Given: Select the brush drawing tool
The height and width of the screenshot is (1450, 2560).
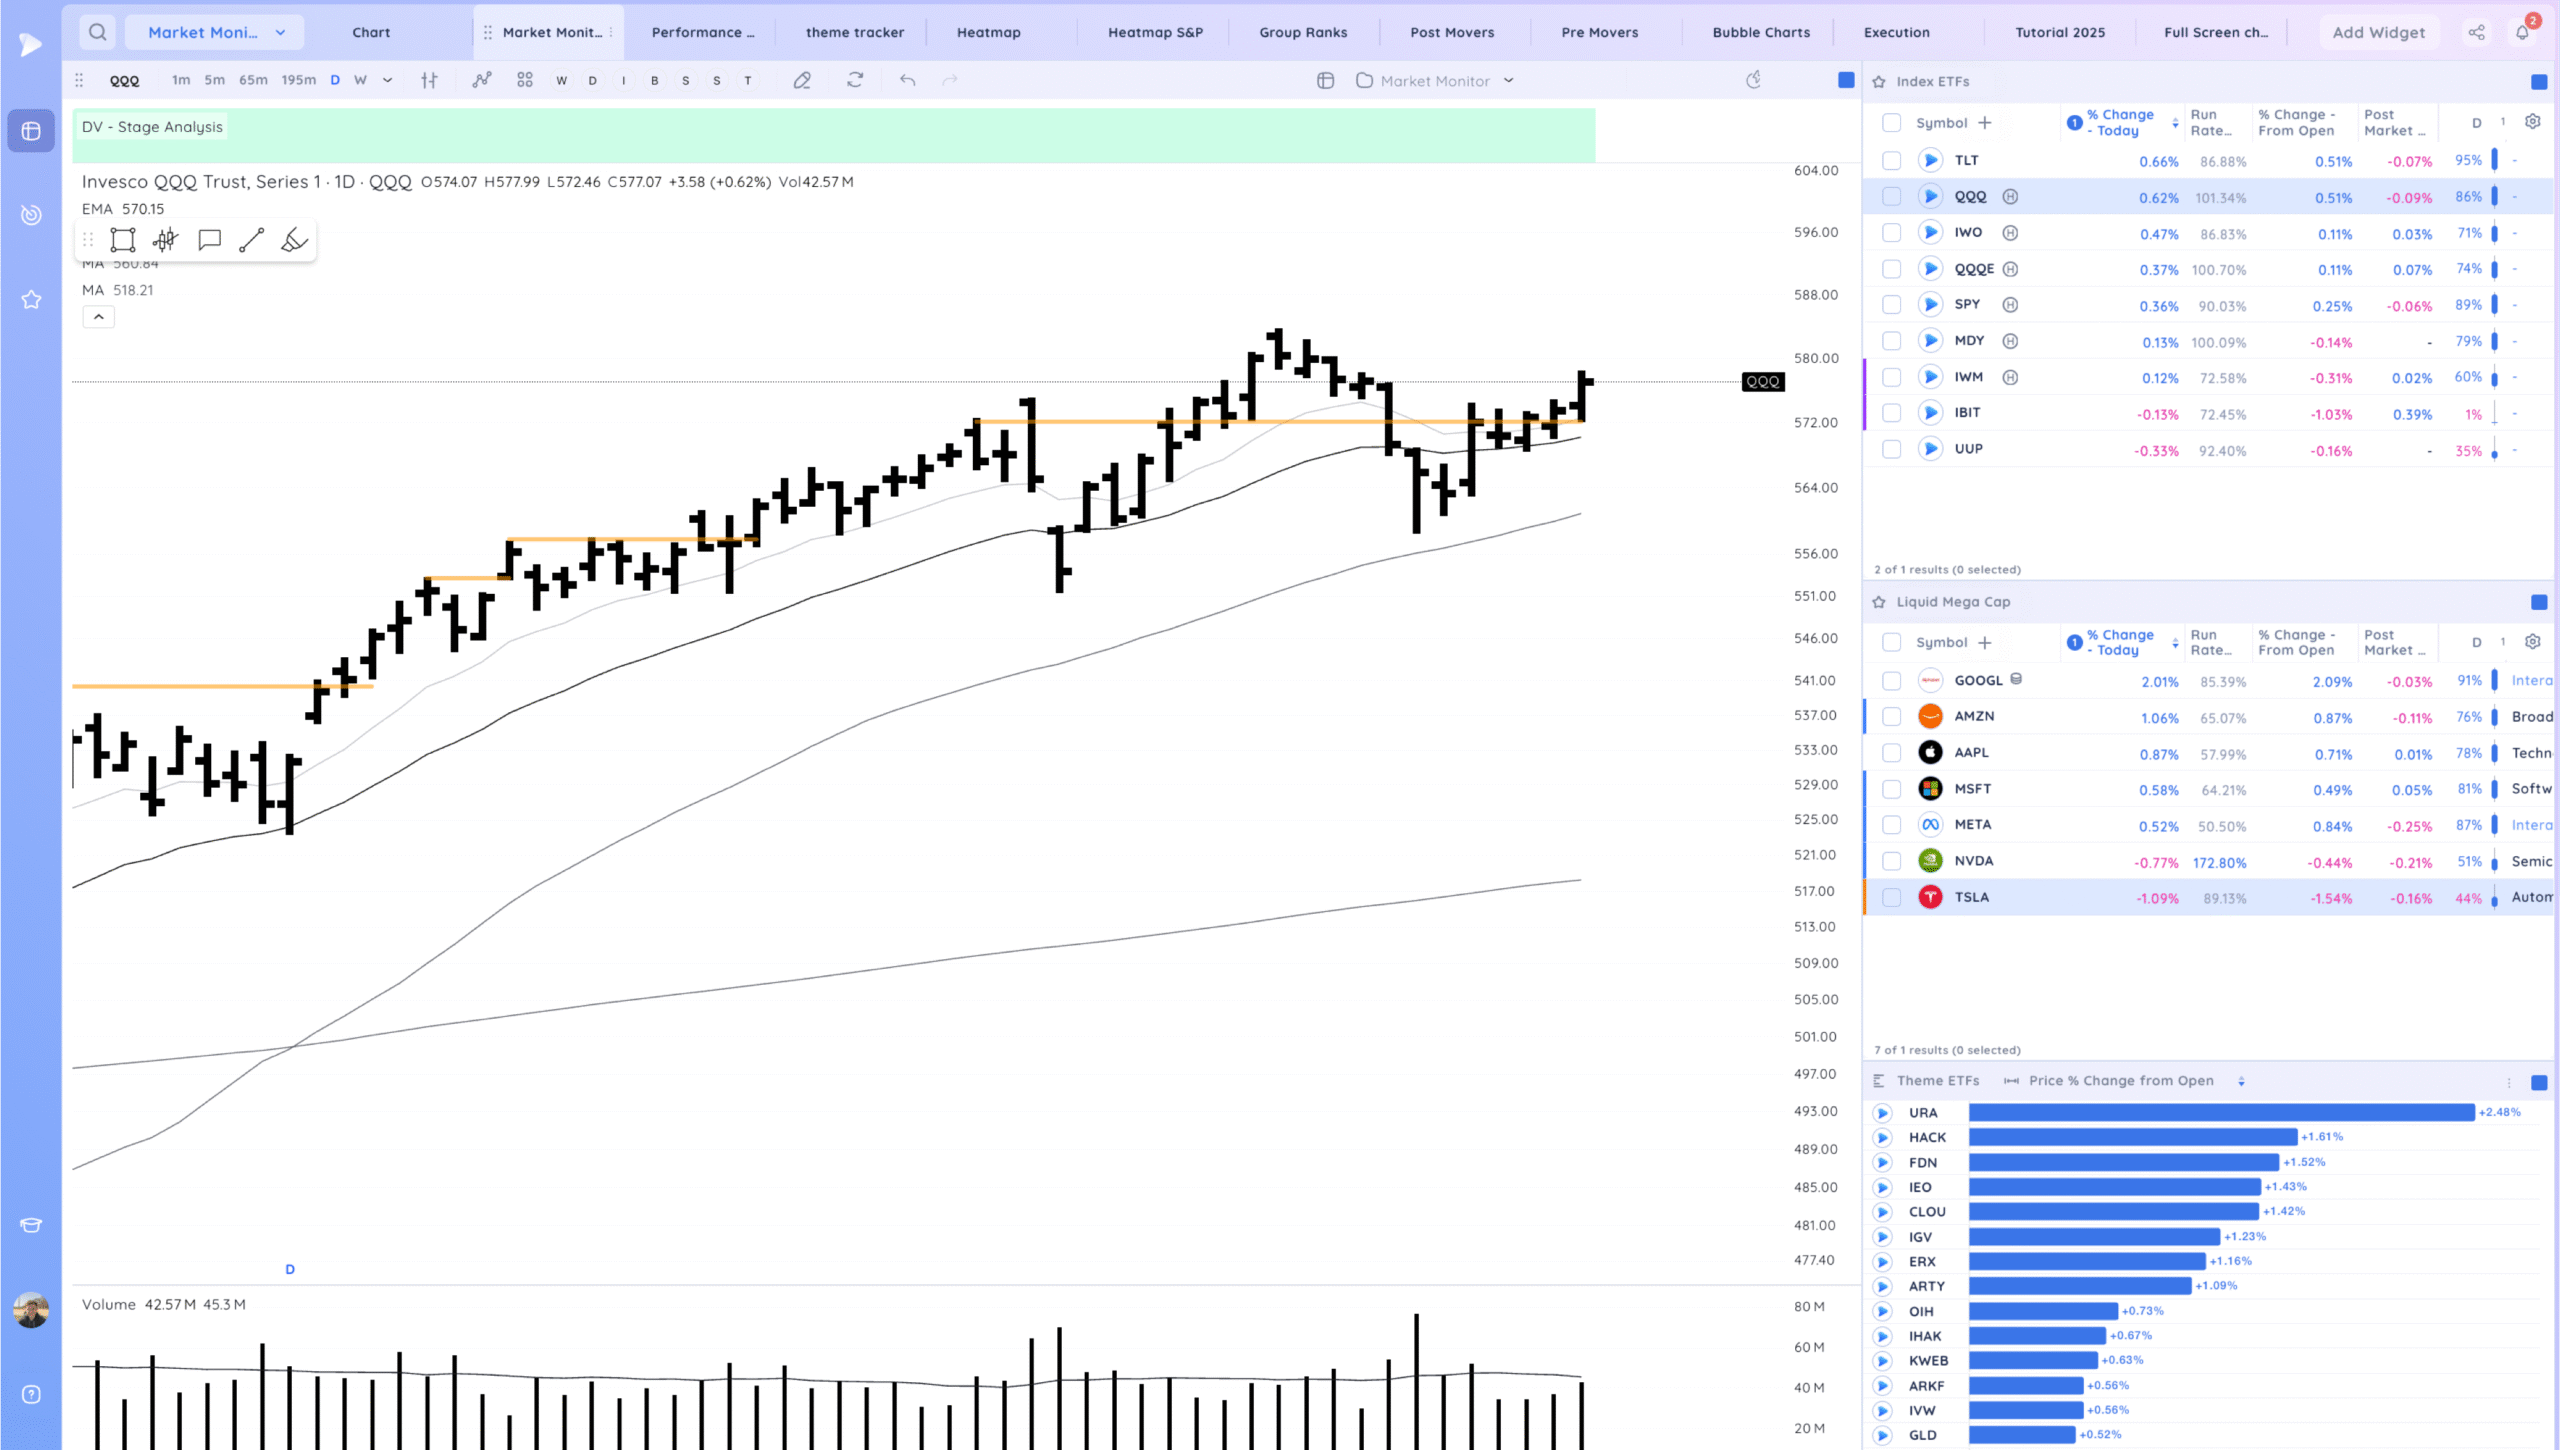Looking at the screenshot, I should click(294, 240).
